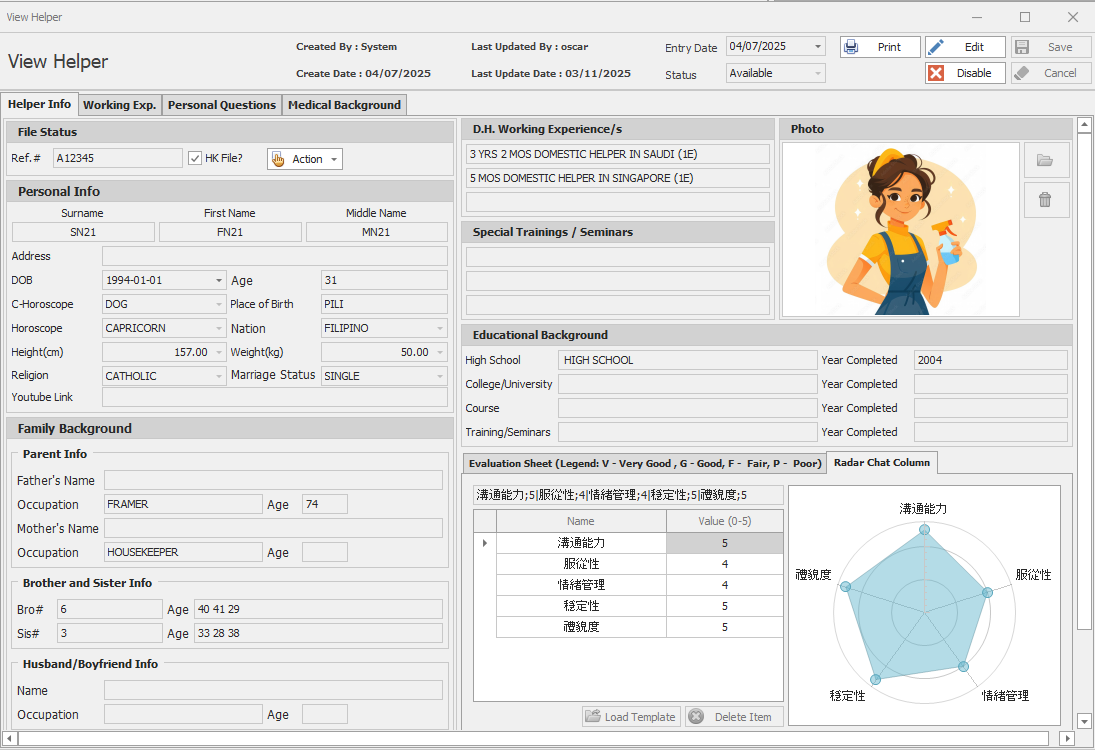Click the Load Template folder icon
The width and height of the screenshot is (1095, 750).
pos(593,717)
